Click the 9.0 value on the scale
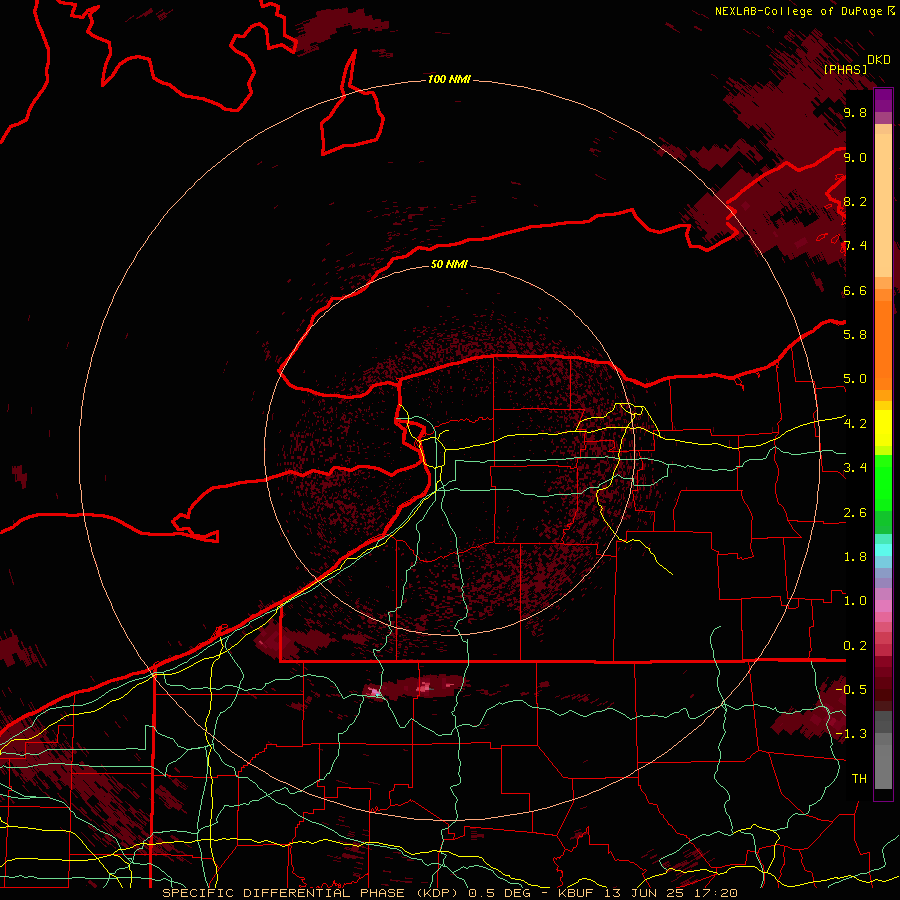The image size is (900, 900). 855,157
